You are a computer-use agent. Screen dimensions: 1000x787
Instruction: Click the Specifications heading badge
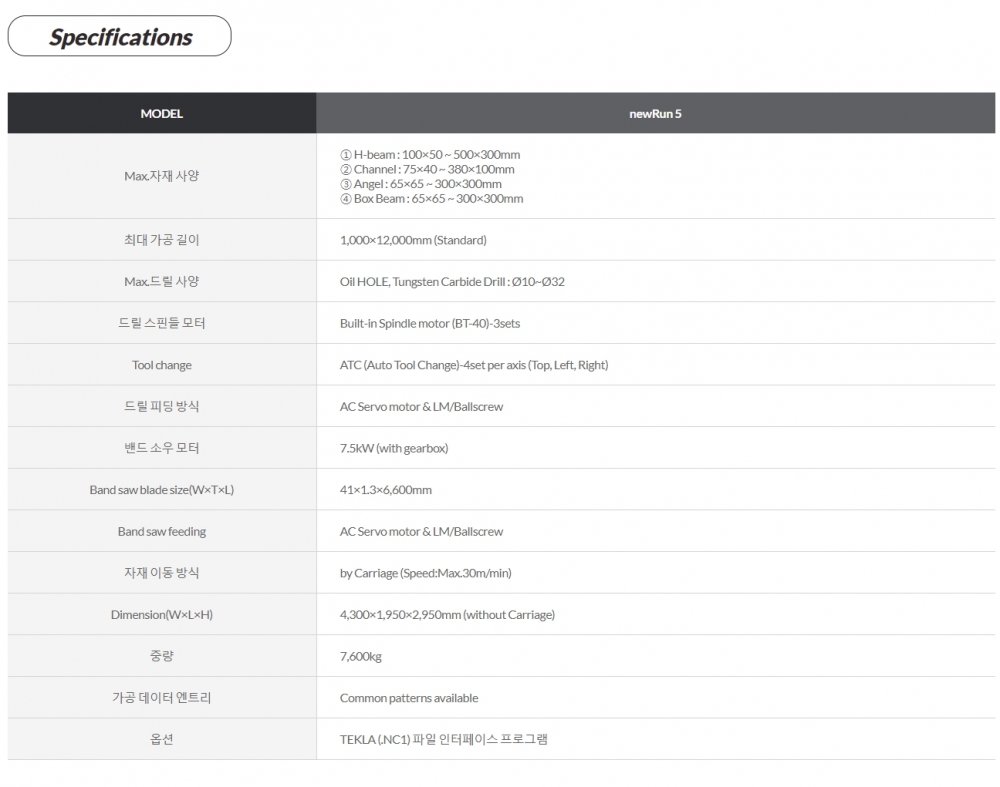pos(120,37)
